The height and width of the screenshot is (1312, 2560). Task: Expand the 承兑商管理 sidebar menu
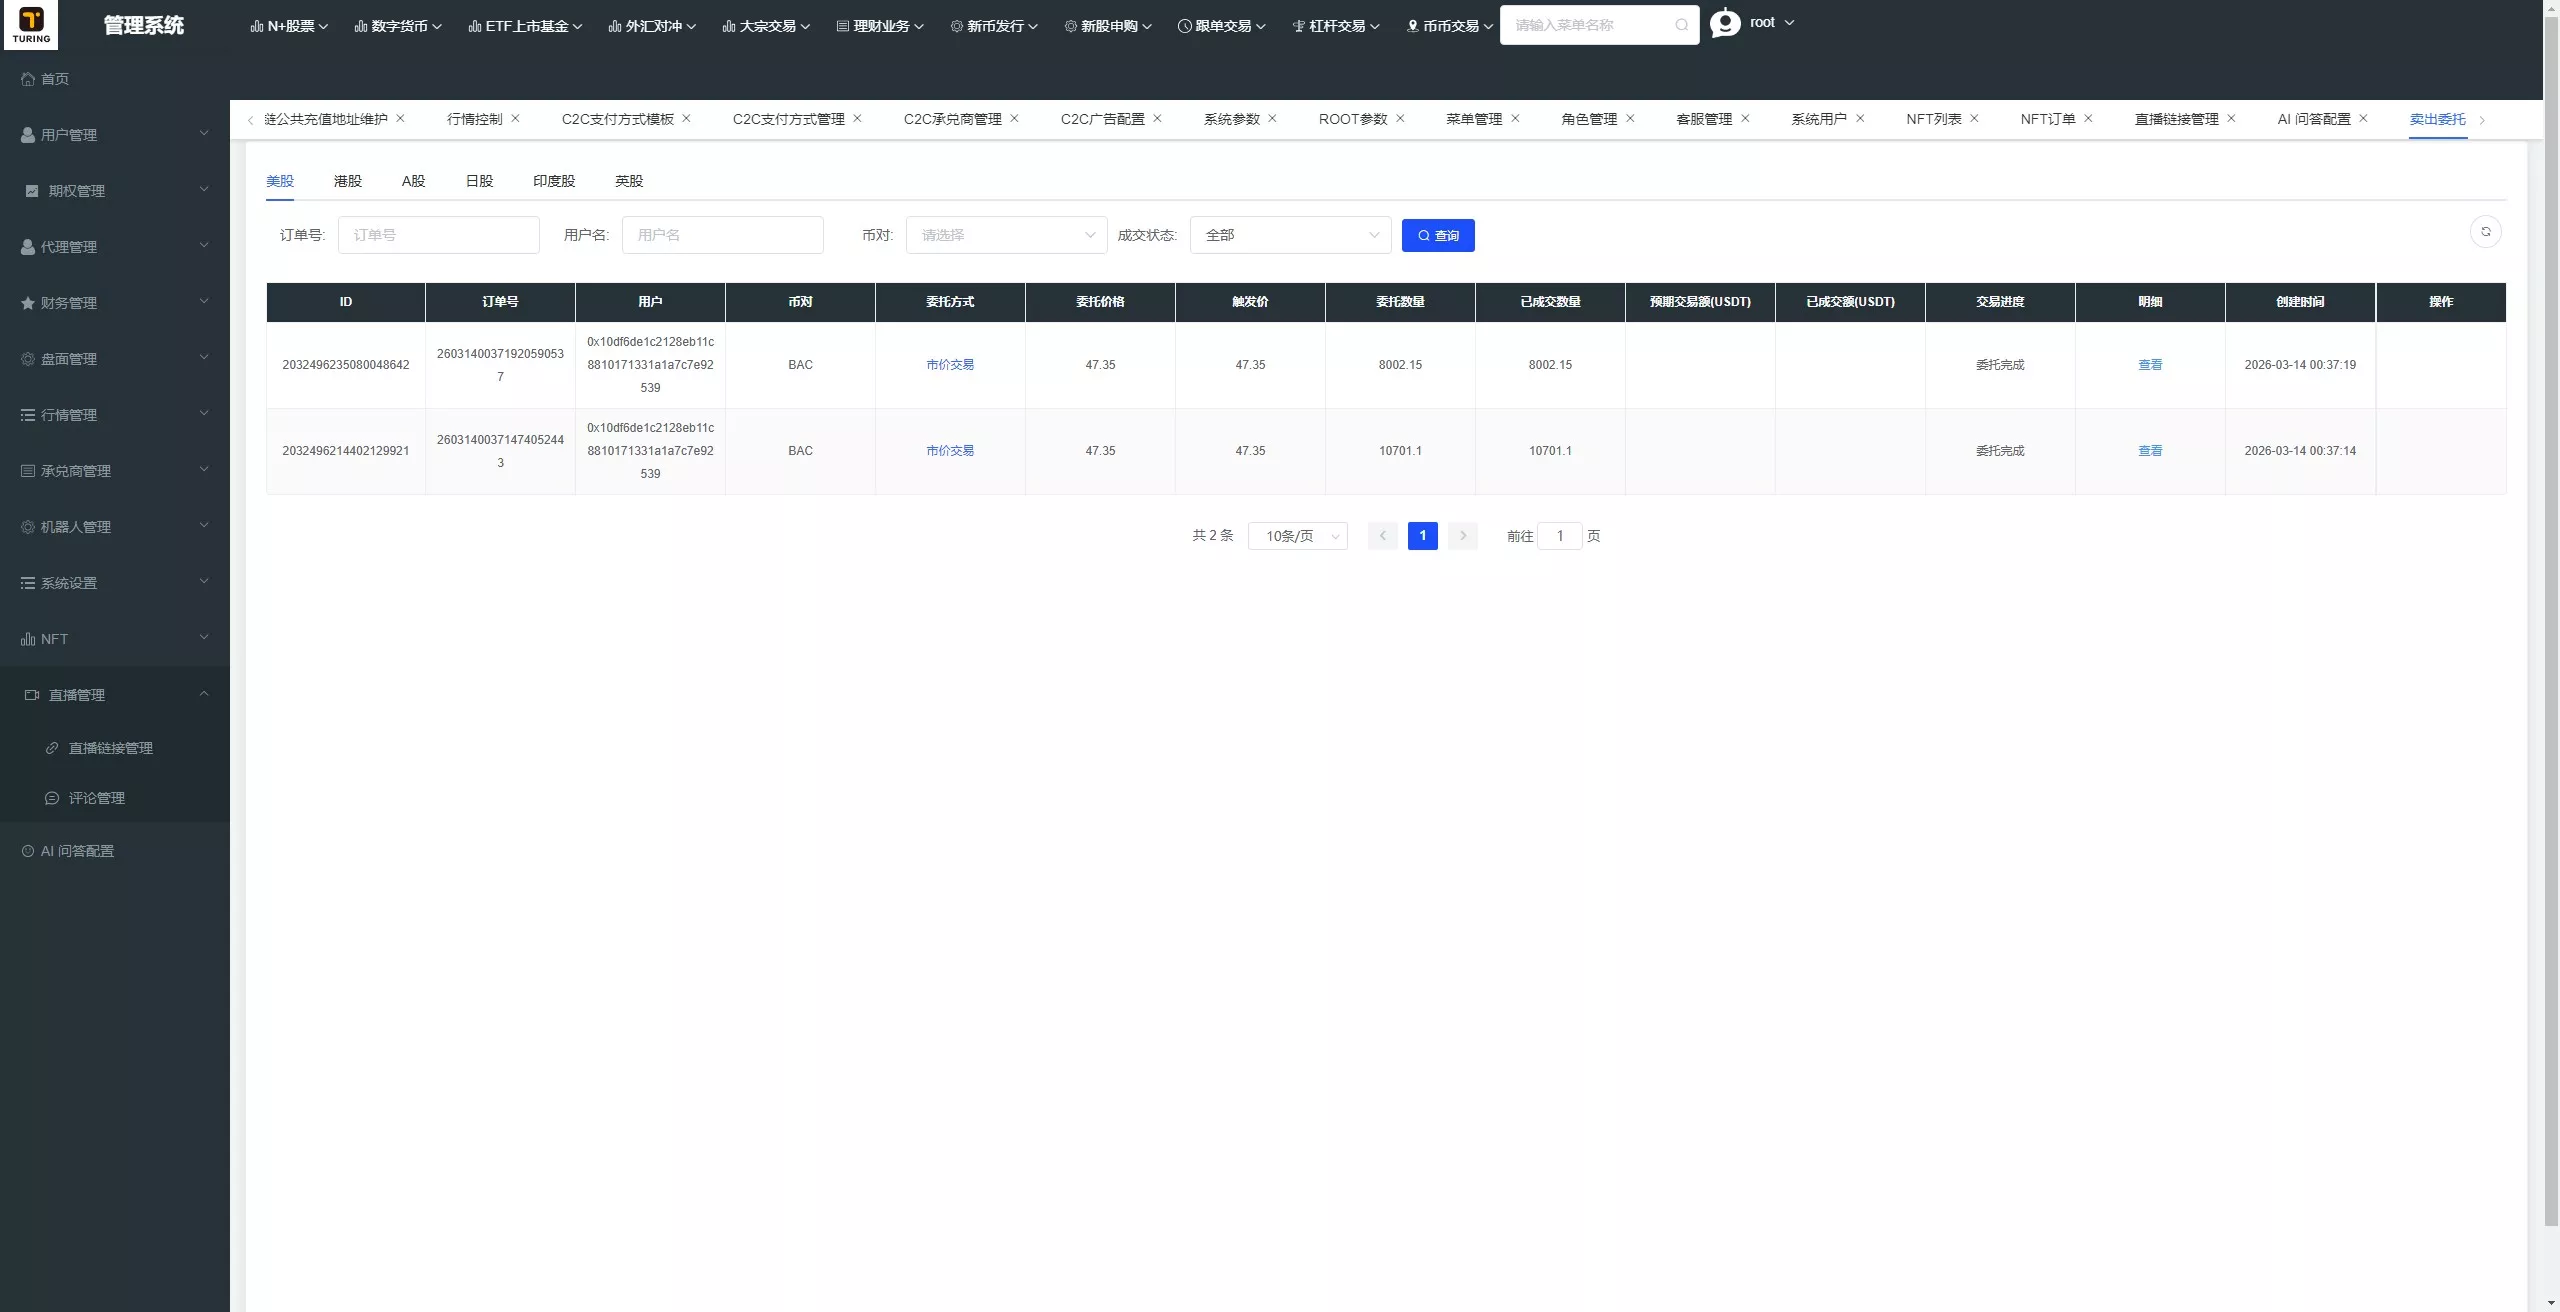[x=115, y=471]
